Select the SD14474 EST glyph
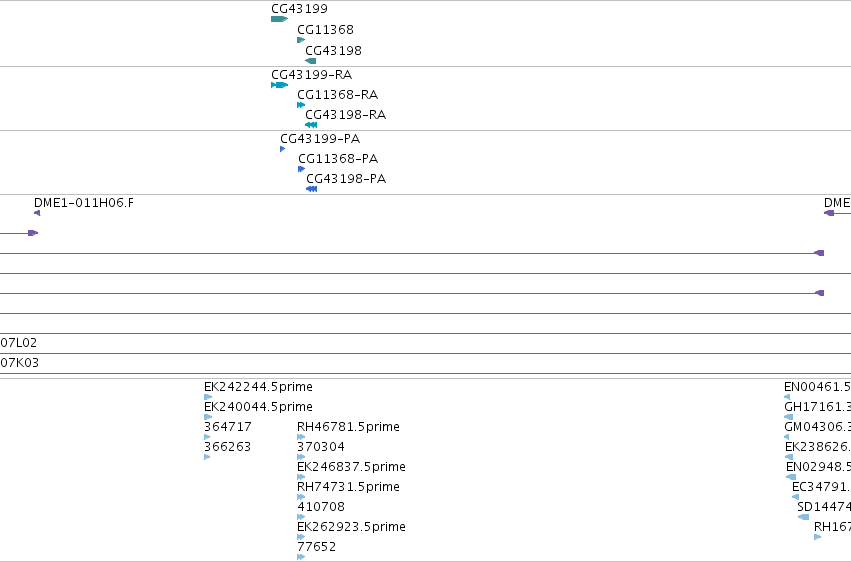This screenshot has width=851, height=562. tap(803, 517)
